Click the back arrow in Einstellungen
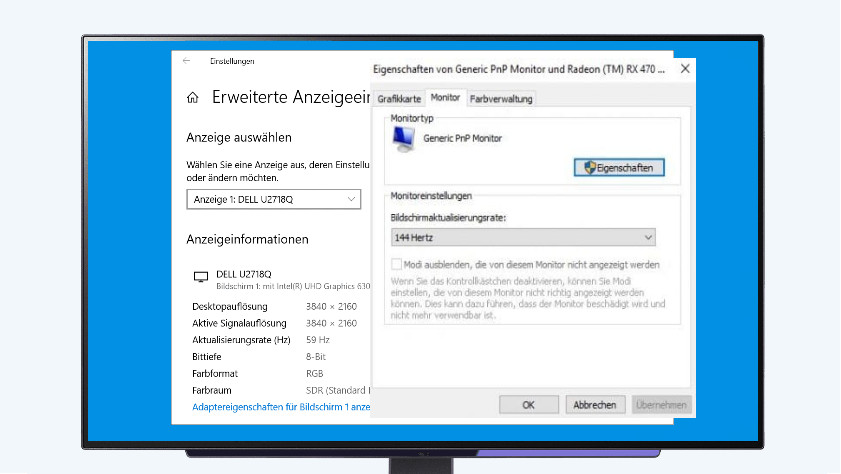Viewport: 841px width, 474px height. [187, 61]
